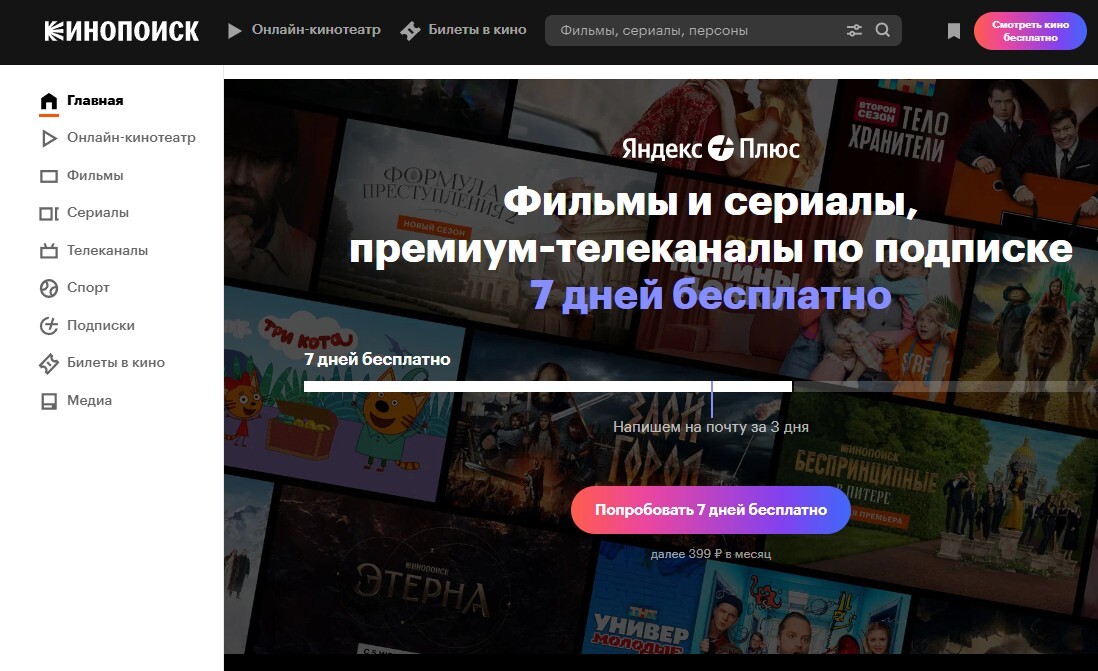Screen dimensions: 1098x671
Task: Click the 'Фильмы и сериалы,' headline text
Action: 711,202
